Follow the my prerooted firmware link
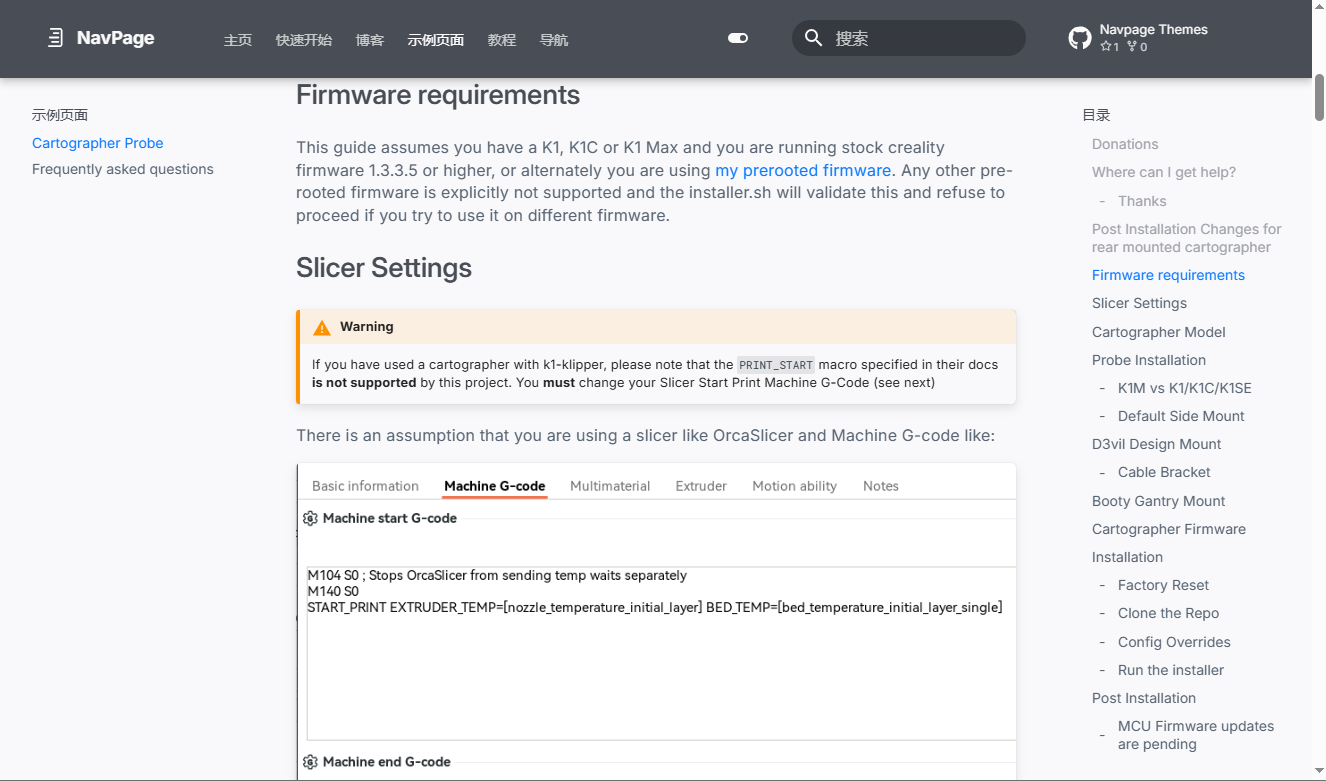This screenshot has height=781, width=1326. (803, 170)
